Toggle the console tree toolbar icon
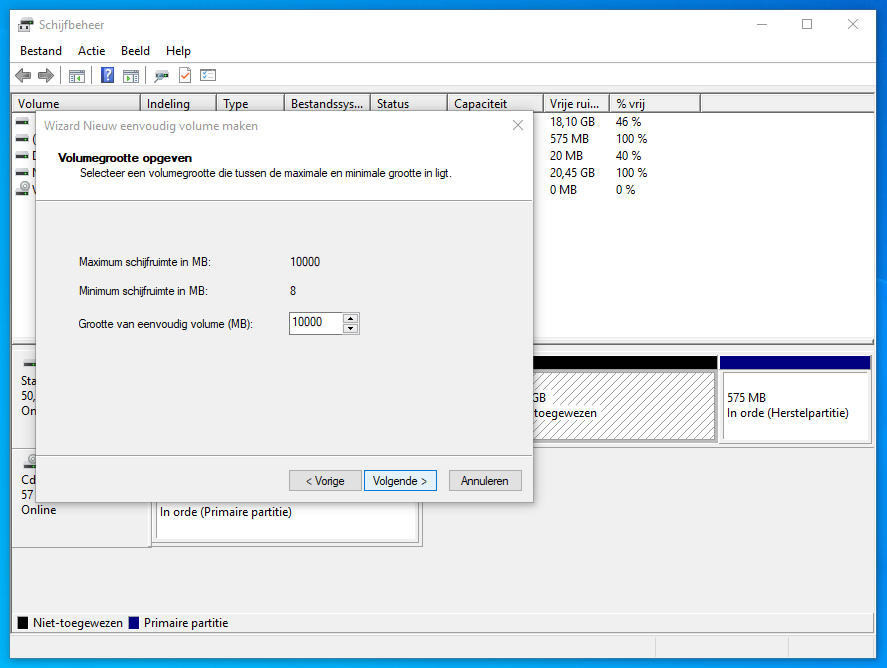 (76, 76)
